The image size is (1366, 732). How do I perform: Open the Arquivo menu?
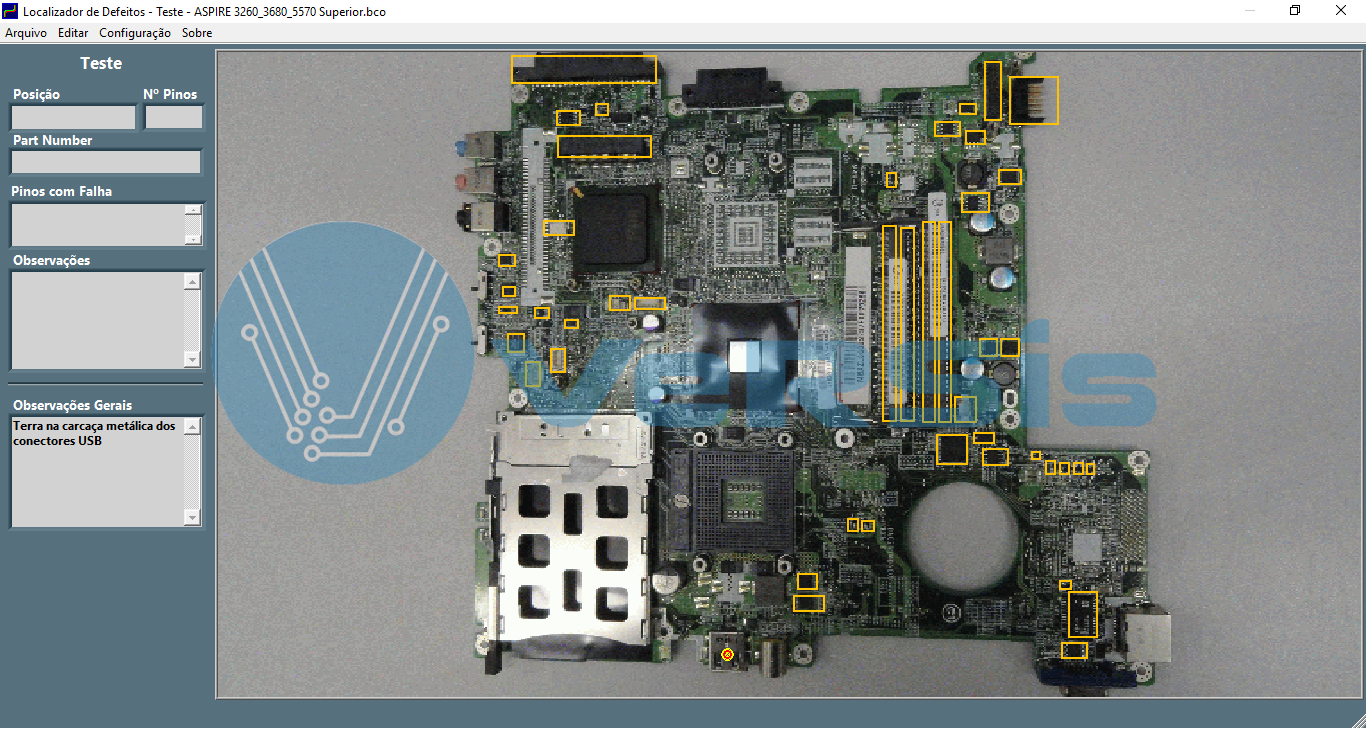coord(26,33)
